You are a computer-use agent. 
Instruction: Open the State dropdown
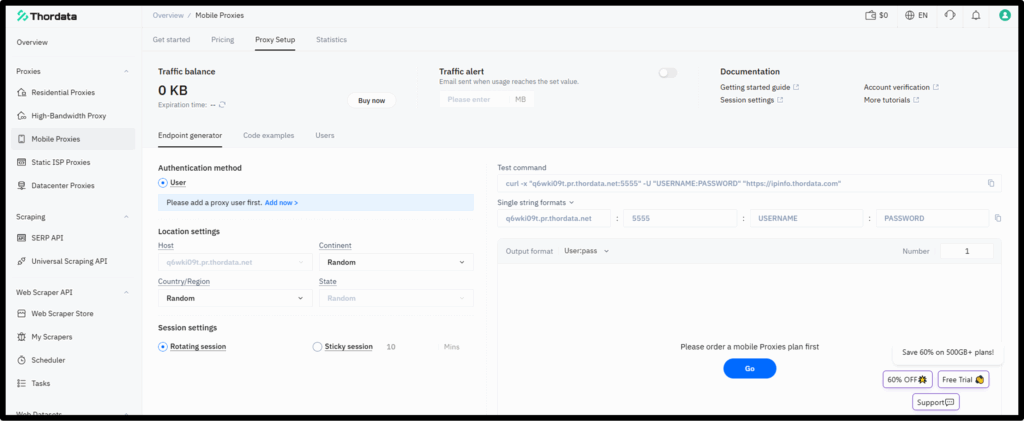point(396,298)
